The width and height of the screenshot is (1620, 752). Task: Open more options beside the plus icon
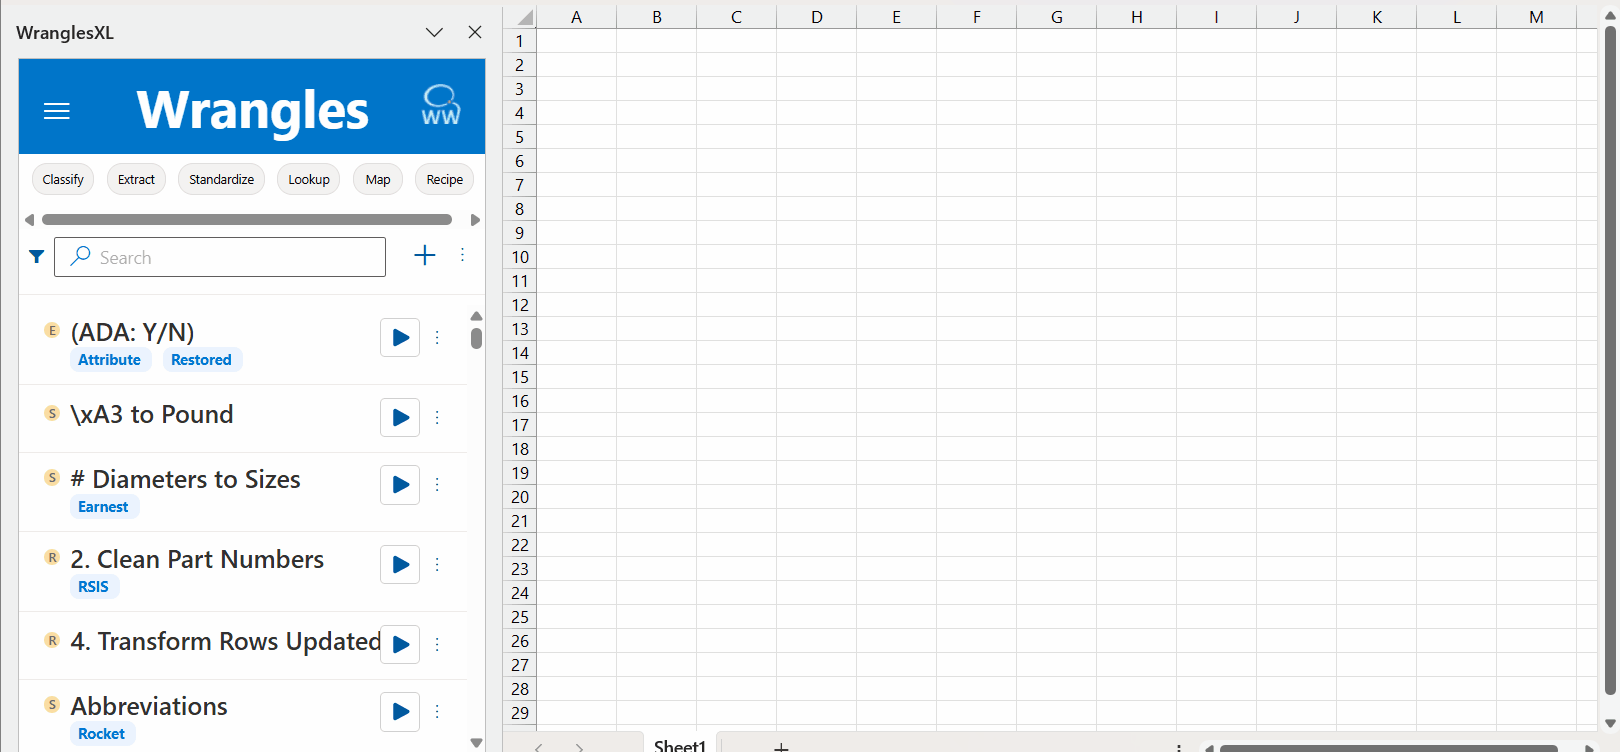coord(462,255)
